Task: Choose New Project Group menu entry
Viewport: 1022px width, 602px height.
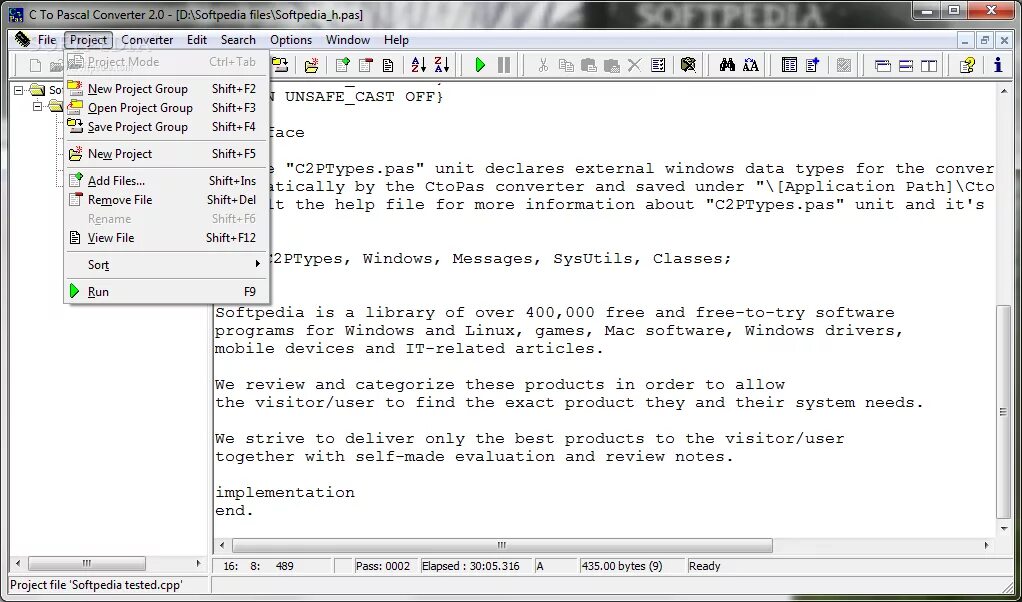Action: (x=165, y=89)
